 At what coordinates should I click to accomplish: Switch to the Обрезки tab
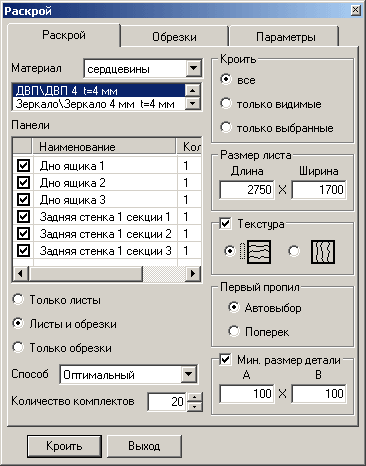tap(174, 37)
